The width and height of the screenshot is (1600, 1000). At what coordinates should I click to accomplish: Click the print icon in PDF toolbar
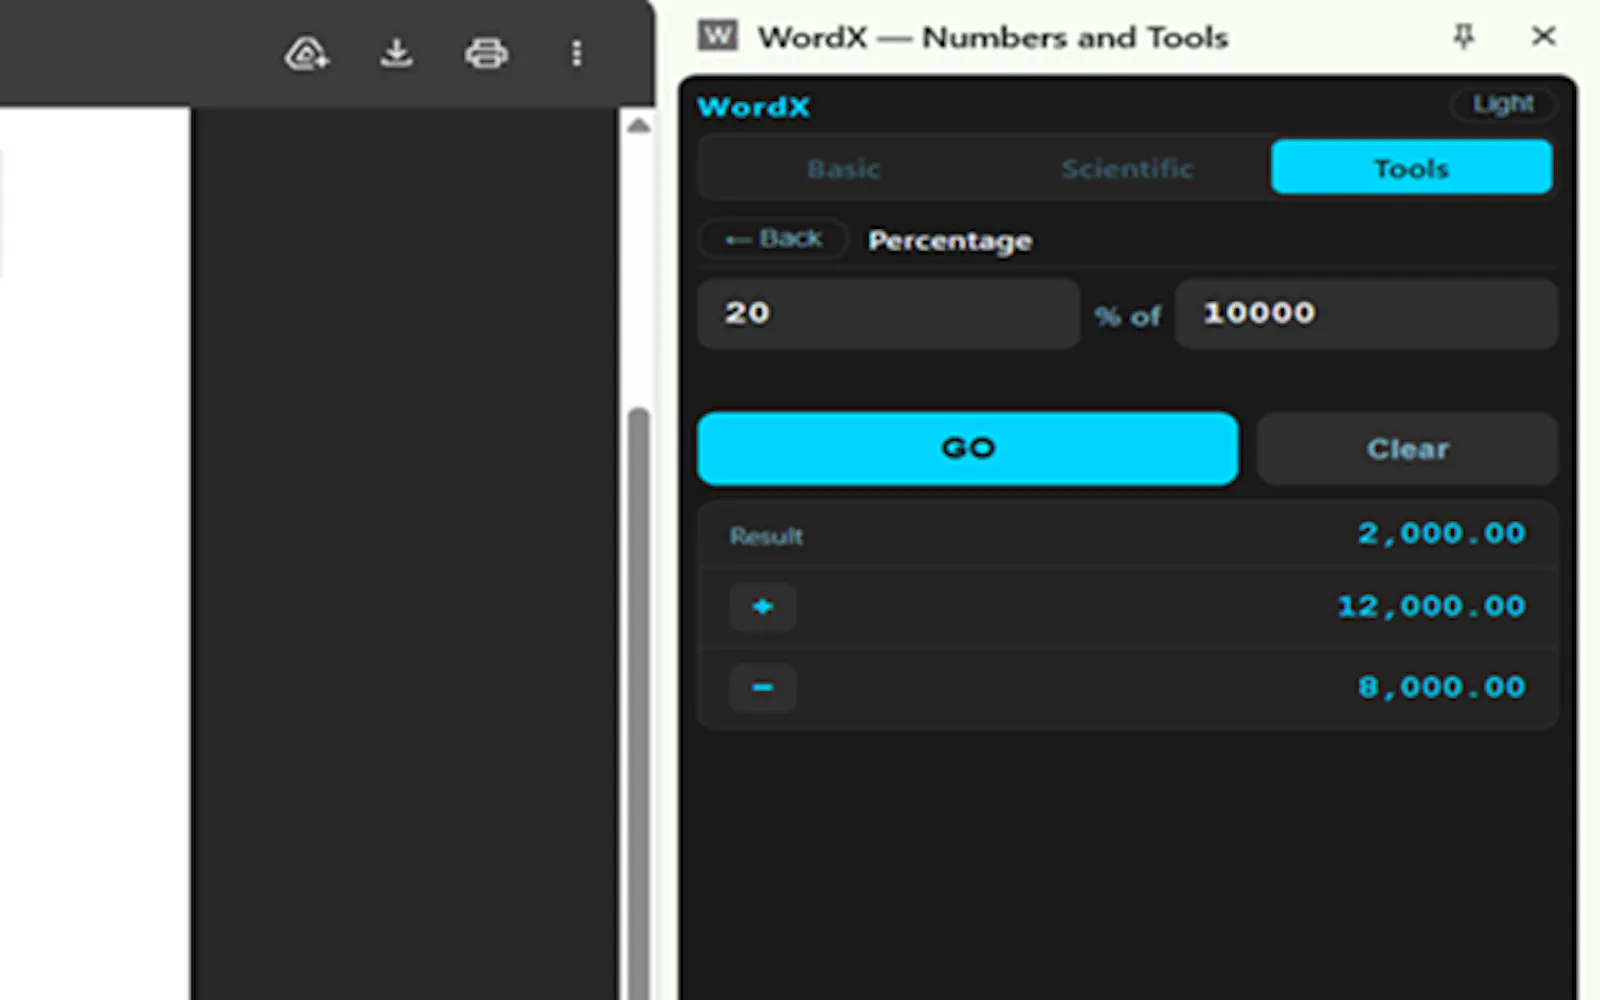tap(486, 53)
